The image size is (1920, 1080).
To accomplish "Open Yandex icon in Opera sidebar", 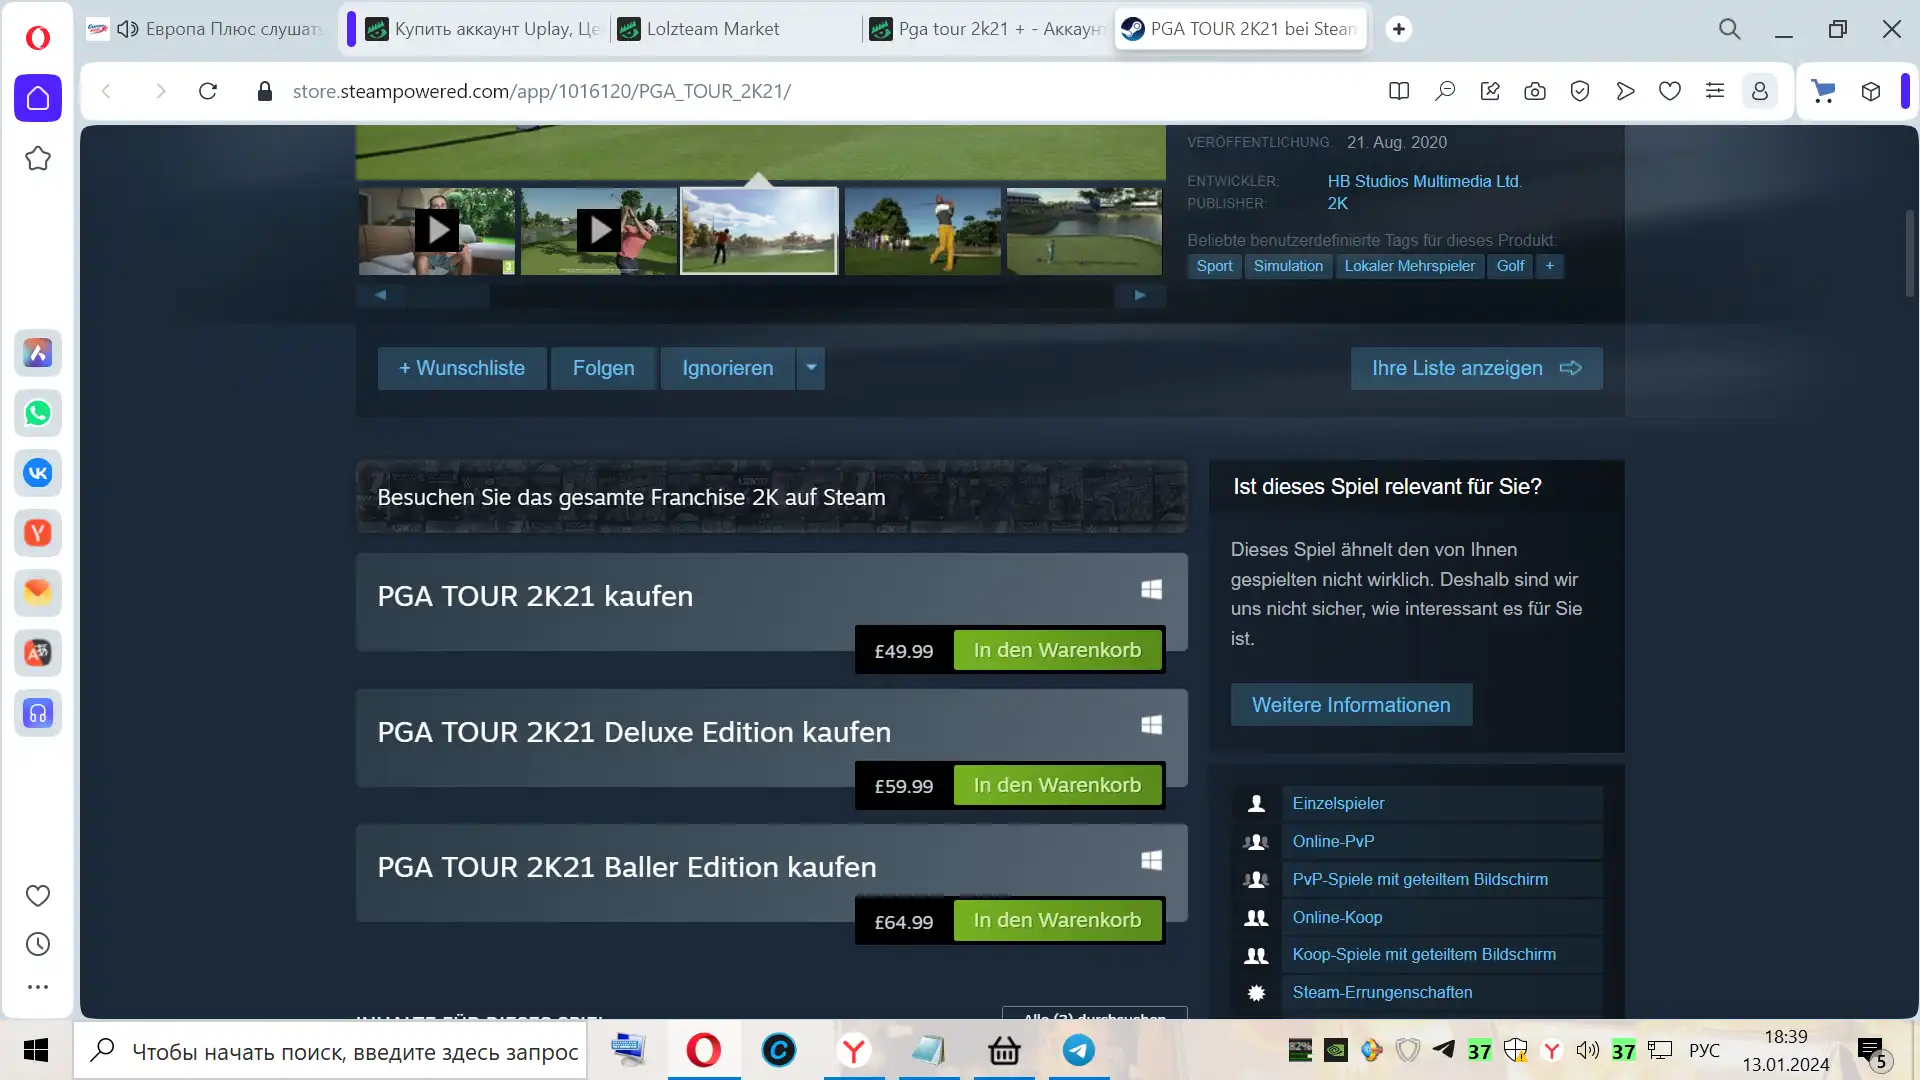I will (x=38, y=533).
